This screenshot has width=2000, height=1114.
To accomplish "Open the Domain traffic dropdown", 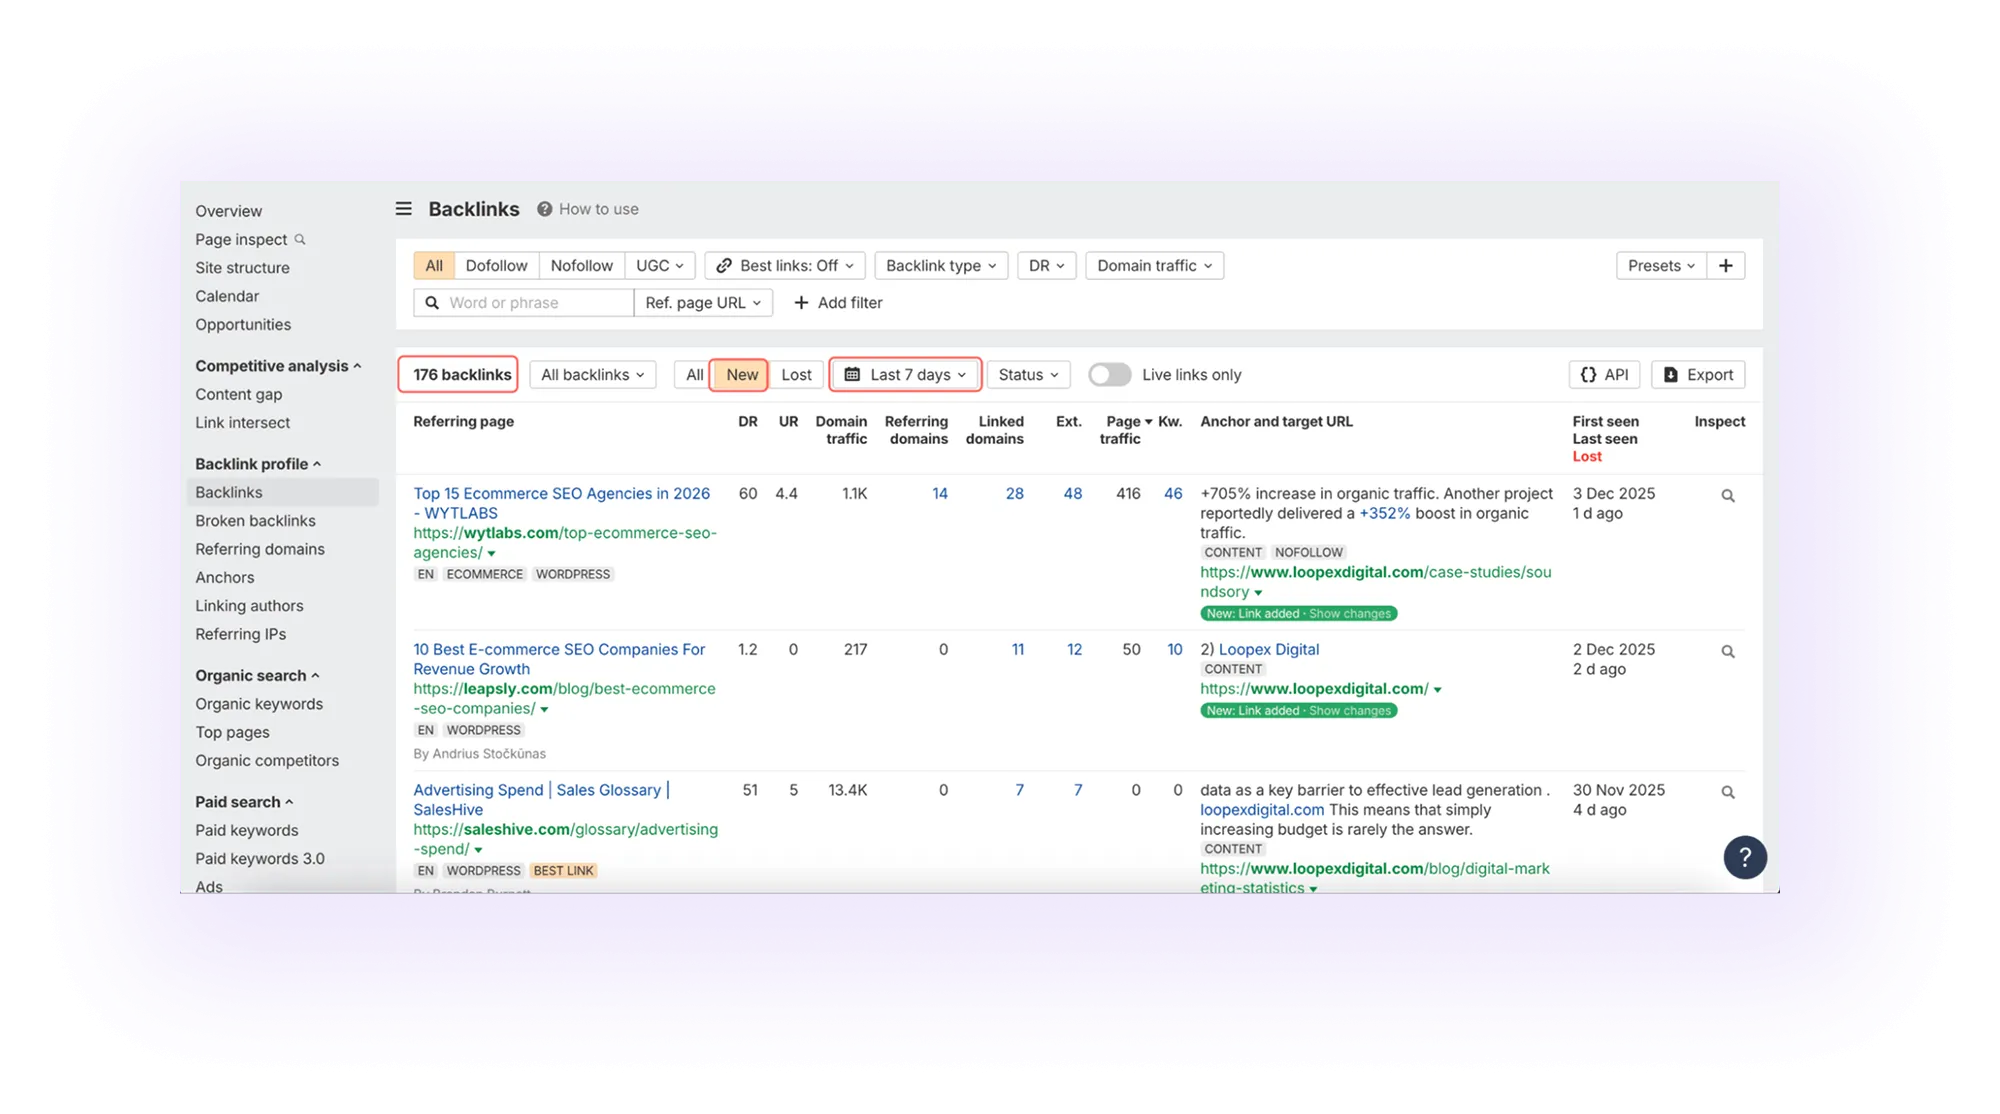I will click(1153, 265).
